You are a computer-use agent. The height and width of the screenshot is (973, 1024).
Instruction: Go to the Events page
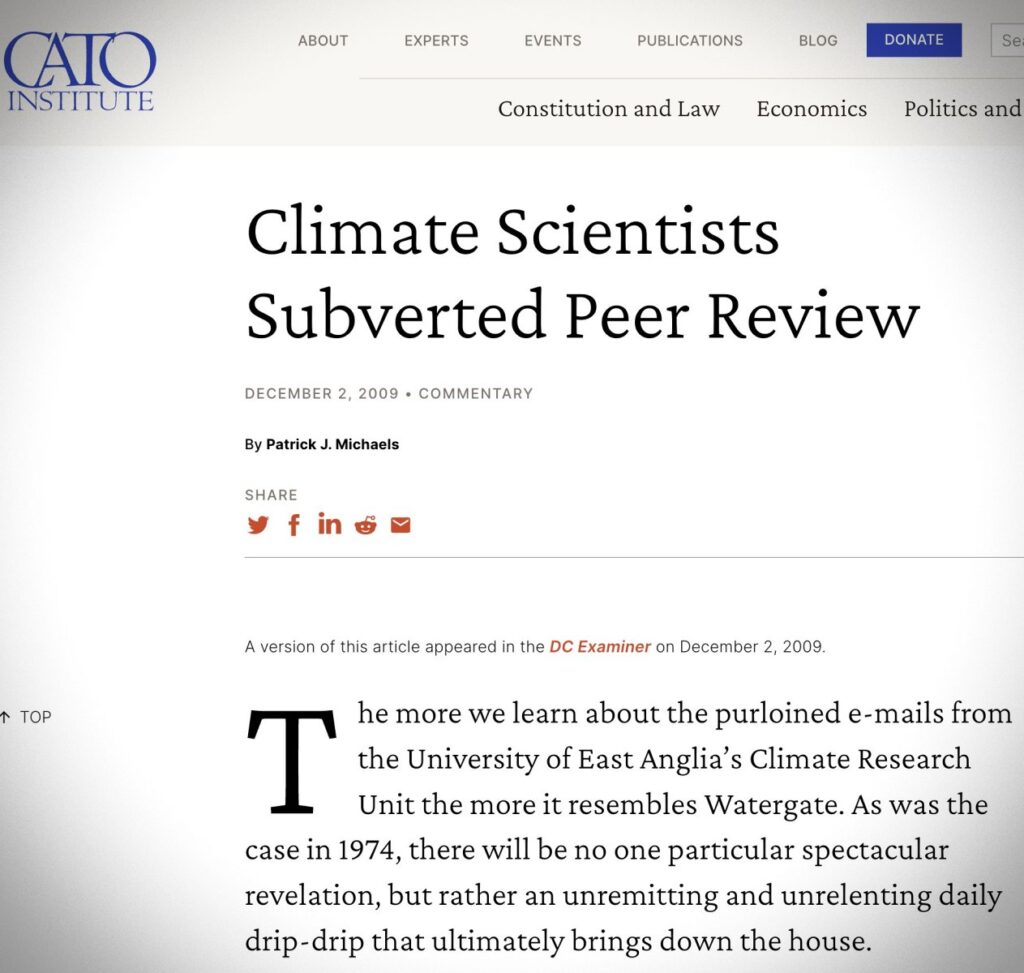[552, 40]
